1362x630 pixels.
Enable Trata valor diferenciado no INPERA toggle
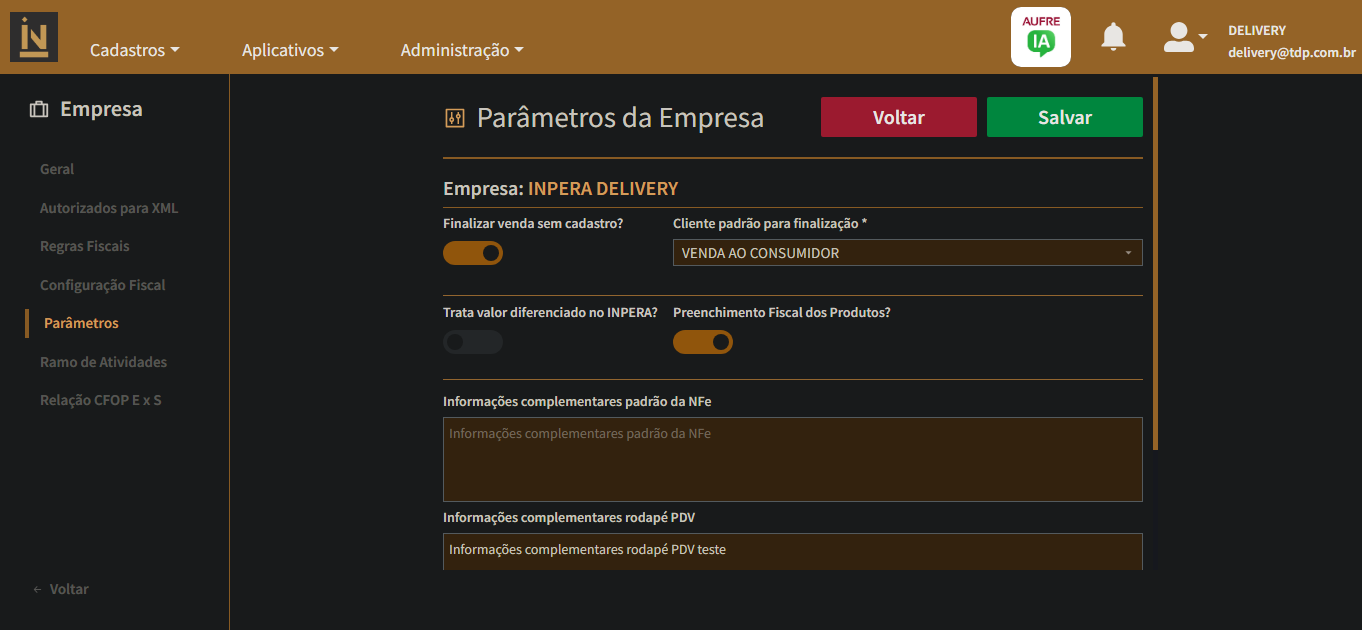[473, 342]
